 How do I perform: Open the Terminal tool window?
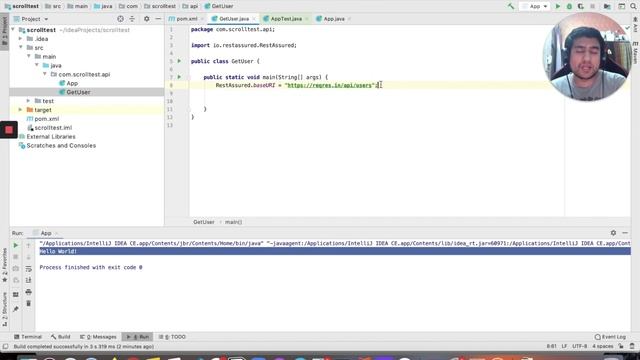pos(28,337)
